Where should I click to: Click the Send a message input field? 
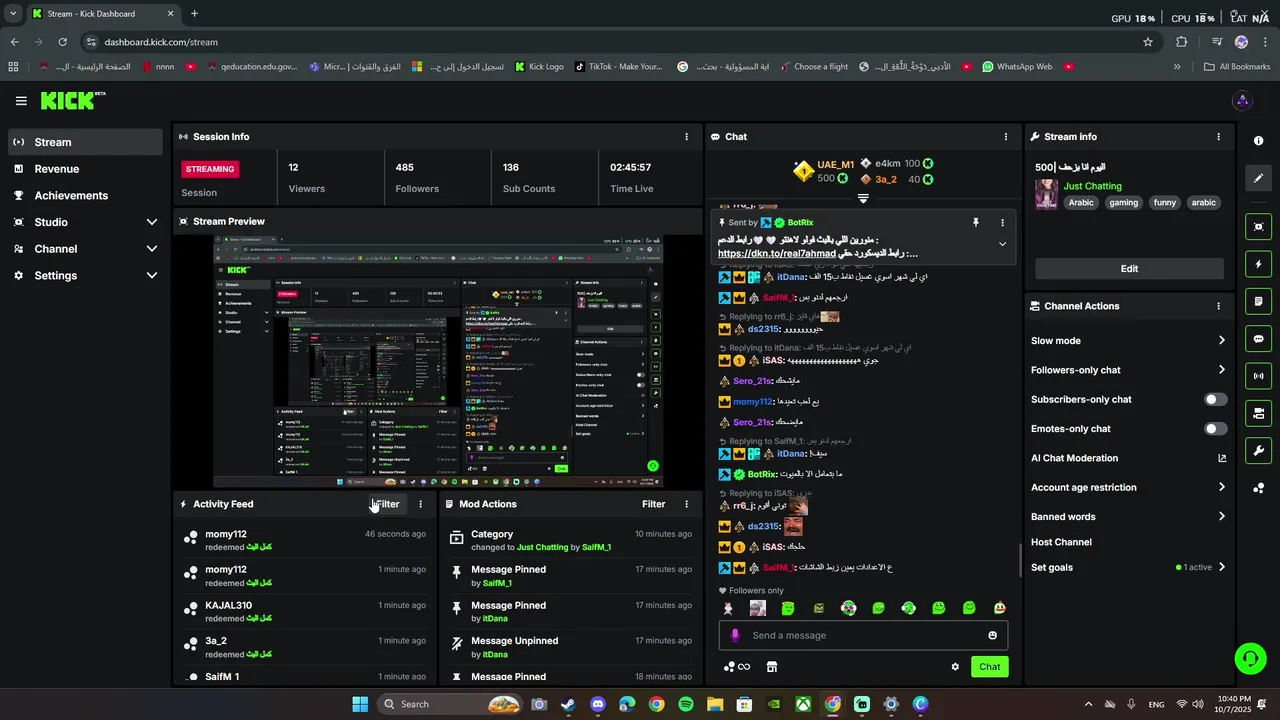tap(863, 636)
